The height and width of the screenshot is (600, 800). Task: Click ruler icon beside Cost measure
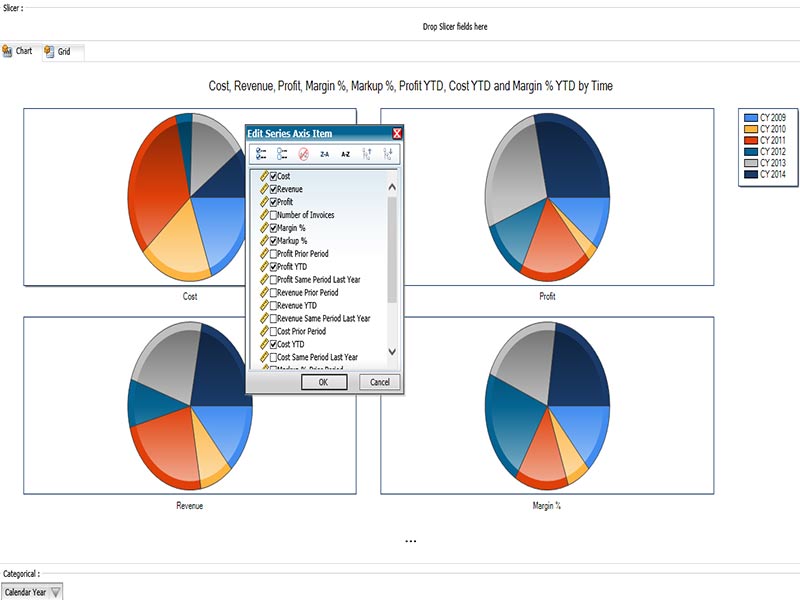(x=264, y=176)
